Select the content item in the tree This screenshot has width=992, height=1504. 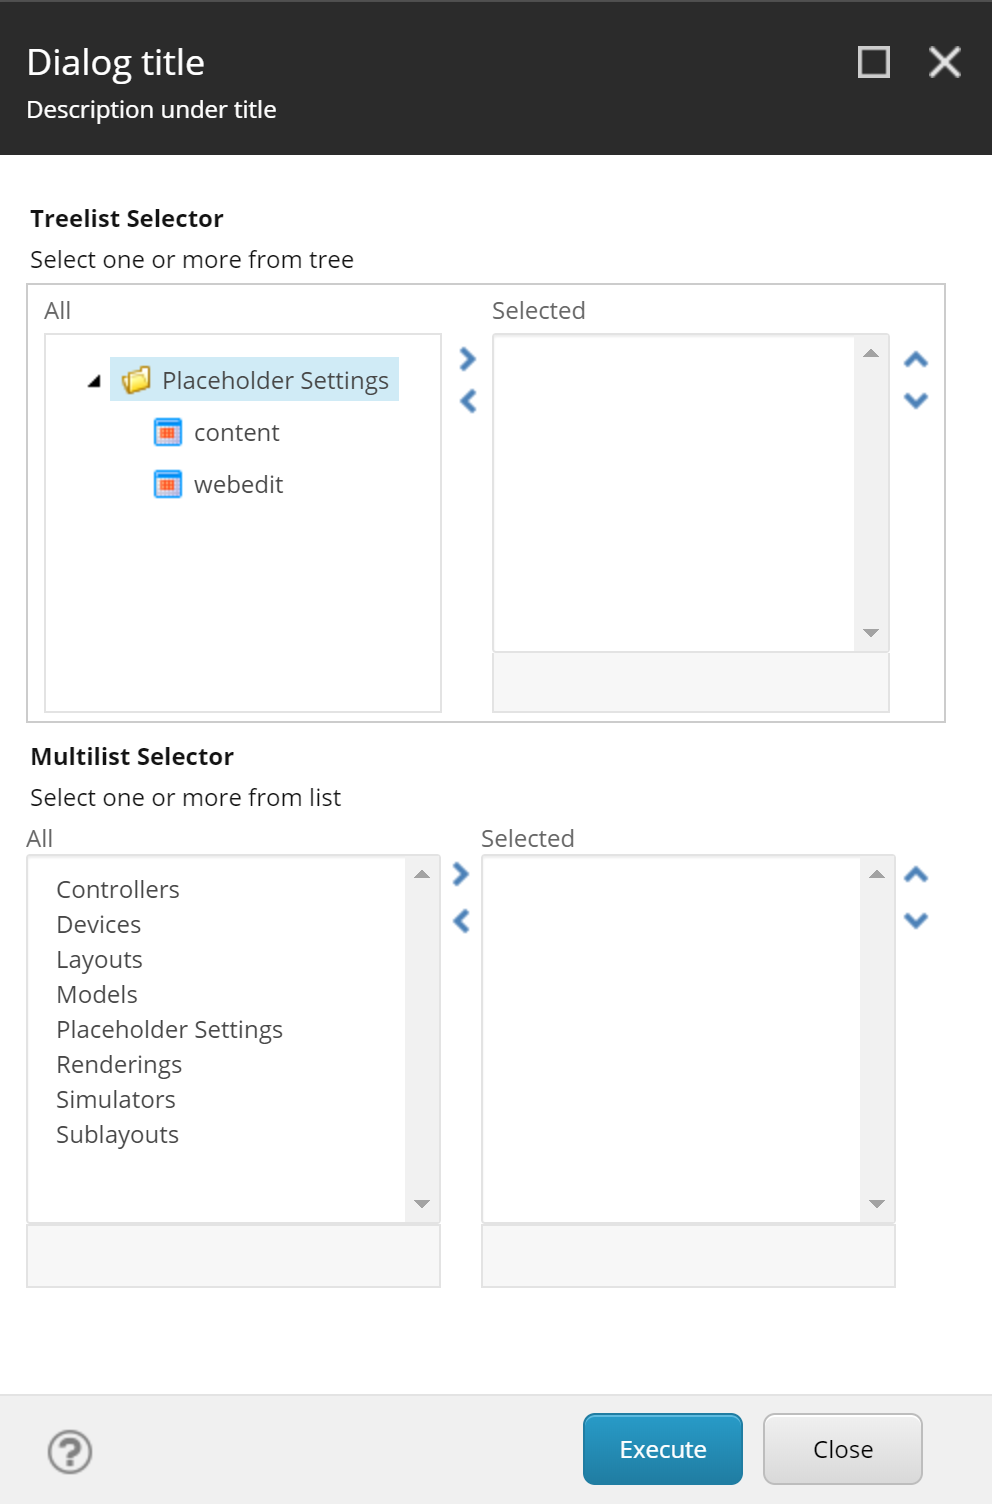(x=236, y=432)
